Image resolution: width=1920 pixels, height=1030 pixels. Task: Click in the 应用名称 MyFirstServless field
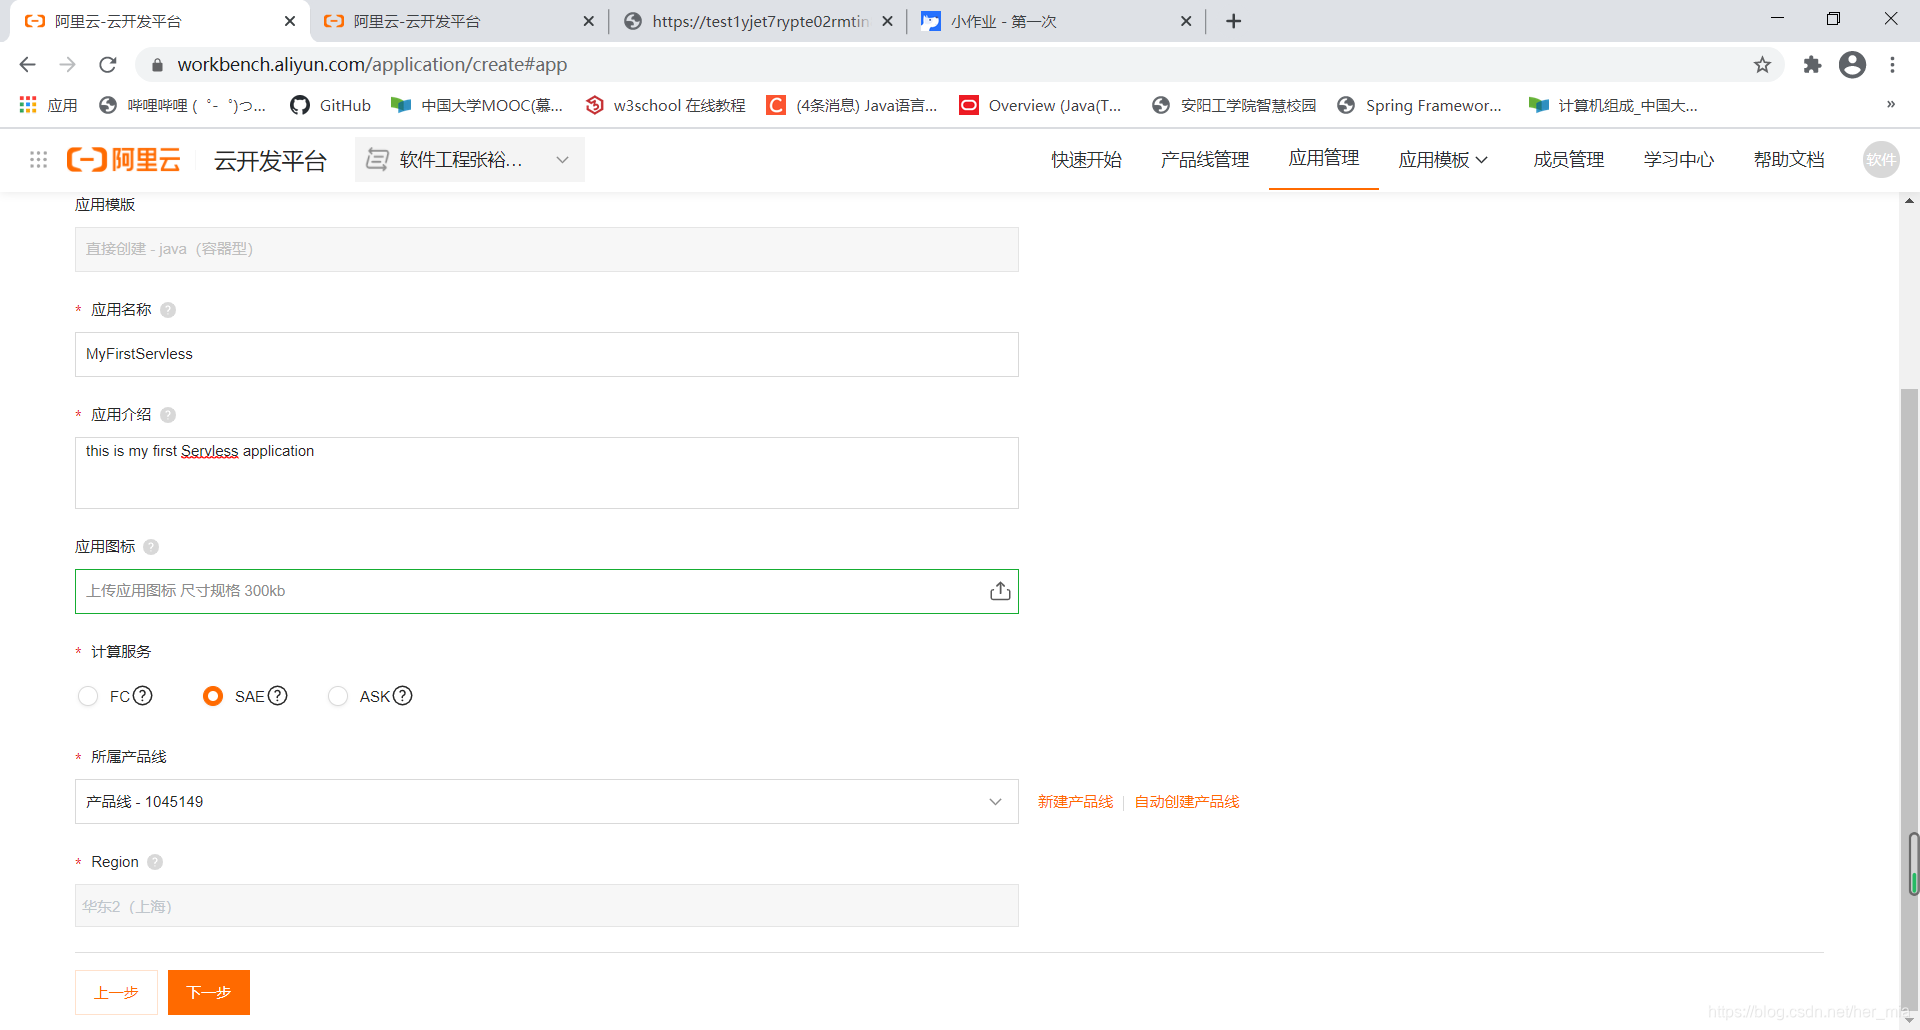tap(547, 354)
